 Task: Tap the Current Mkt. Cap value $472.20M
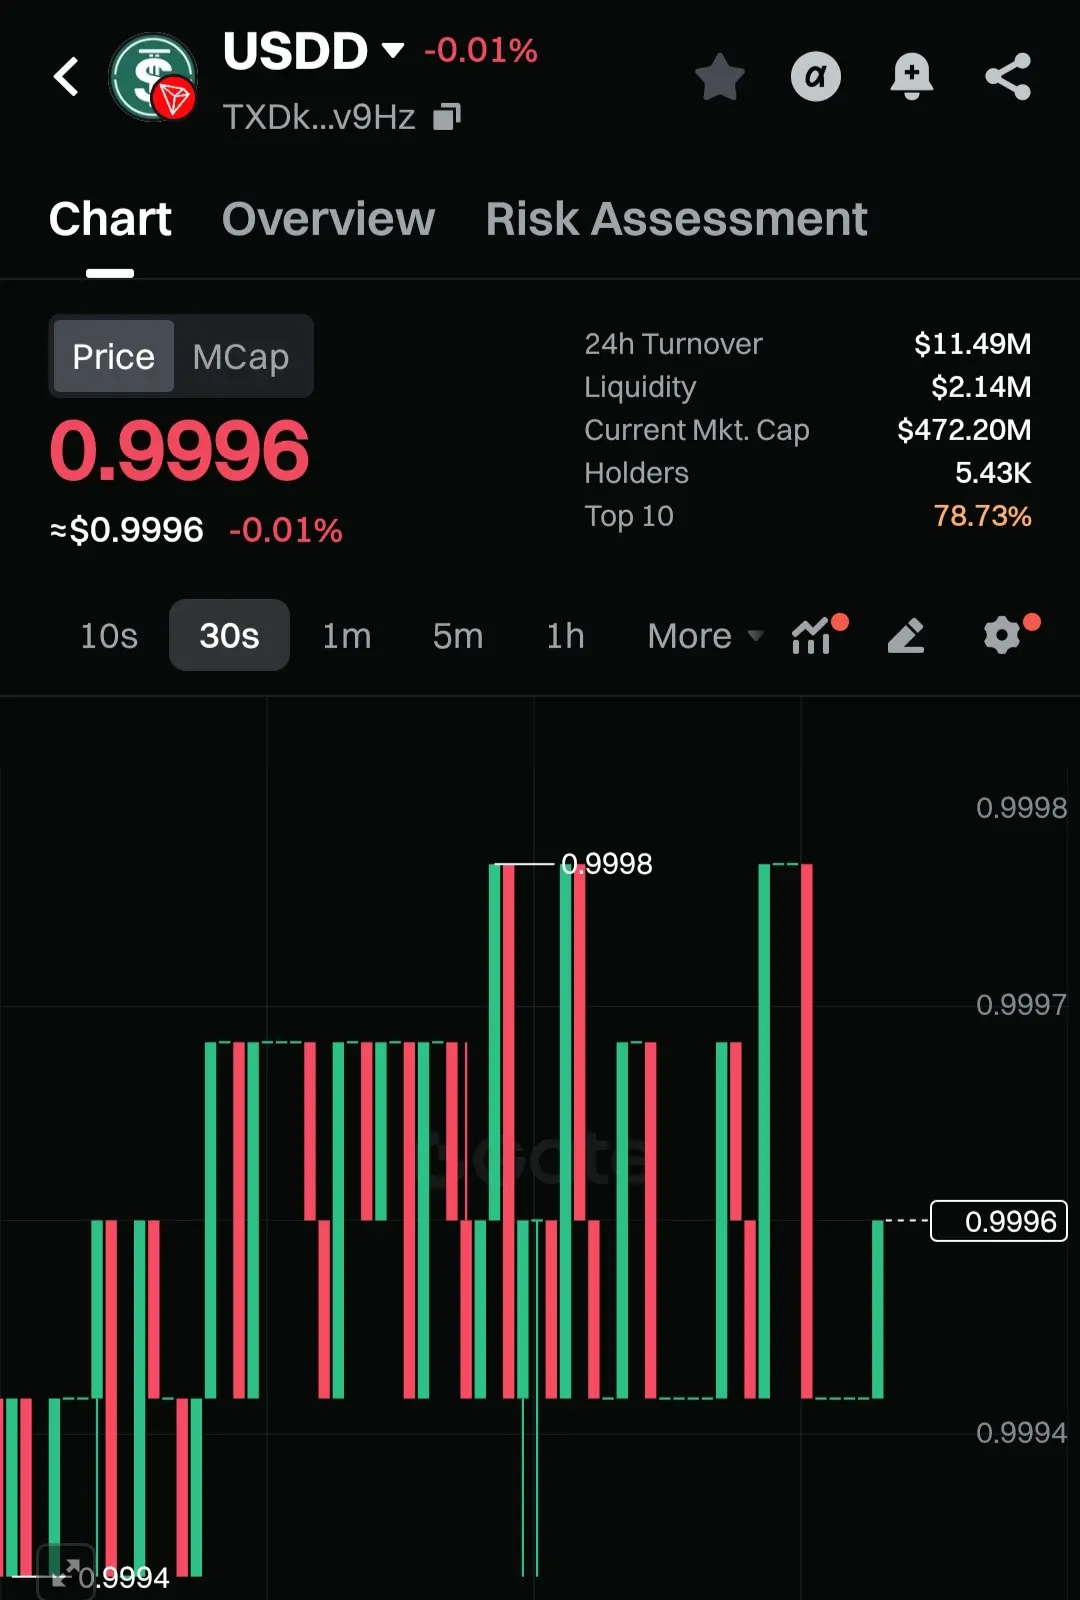964,430
